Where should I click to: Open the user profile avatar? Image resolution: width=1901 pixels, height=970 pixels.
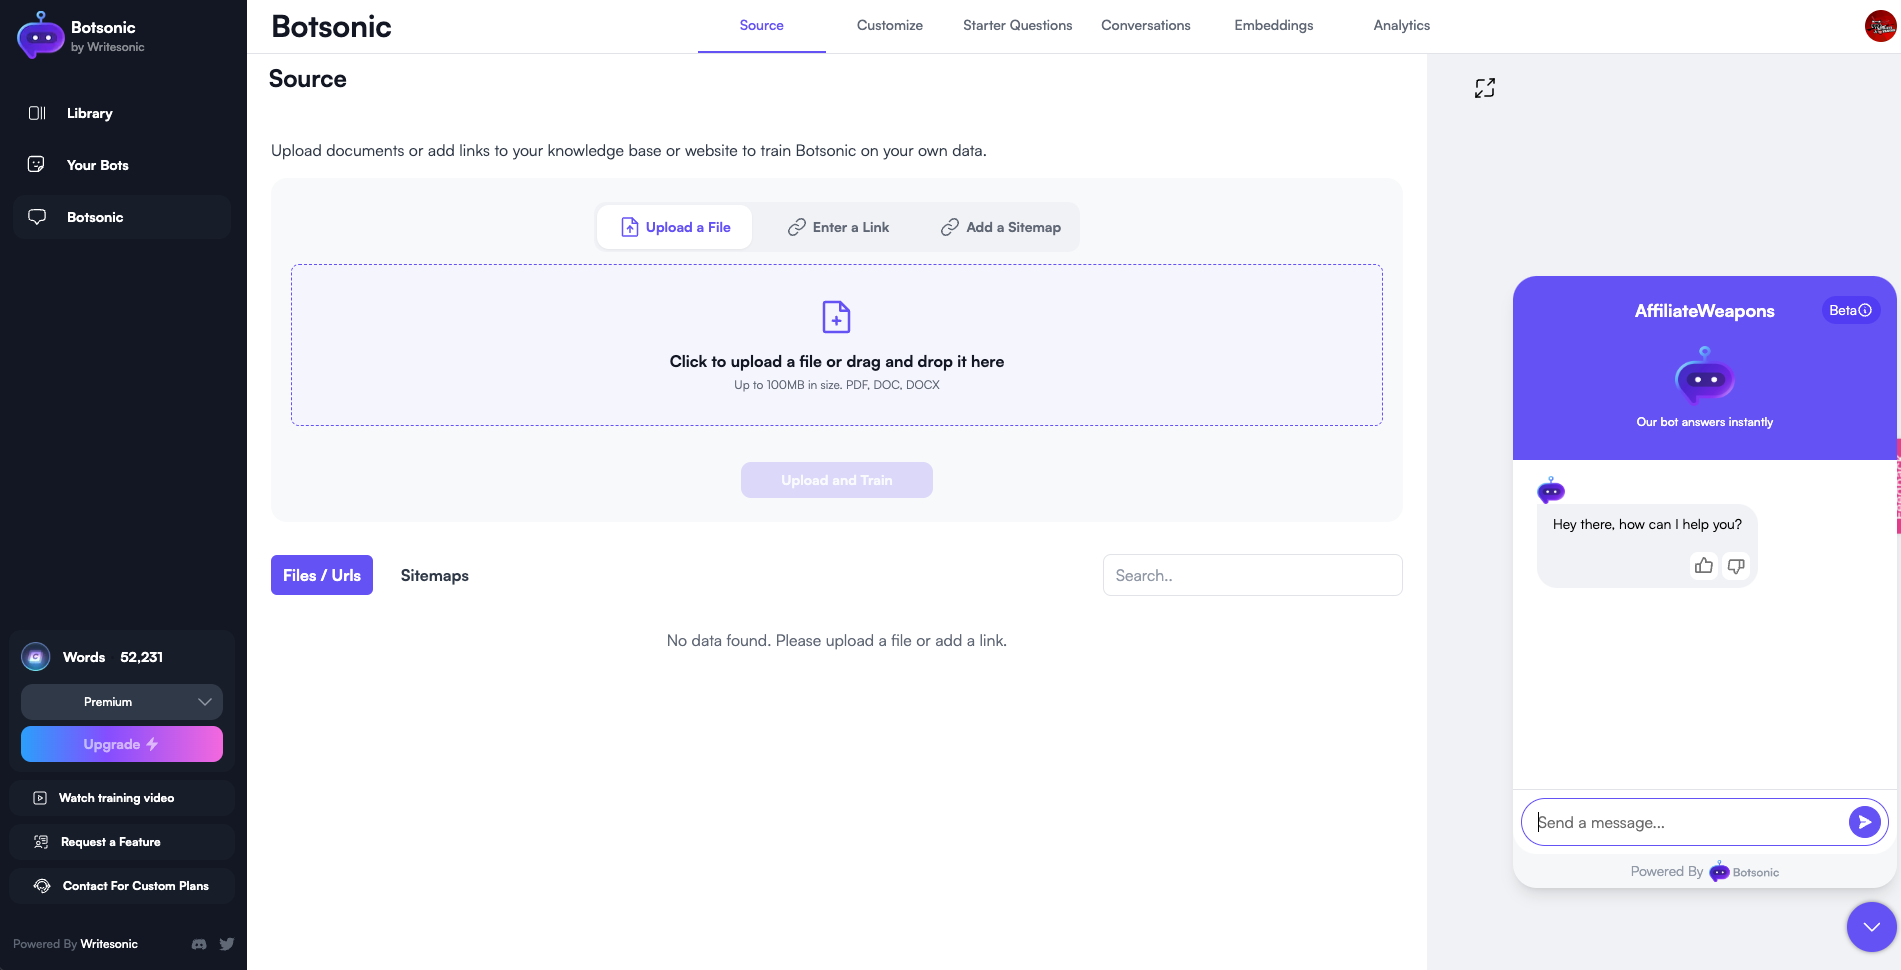(1880, 26)
